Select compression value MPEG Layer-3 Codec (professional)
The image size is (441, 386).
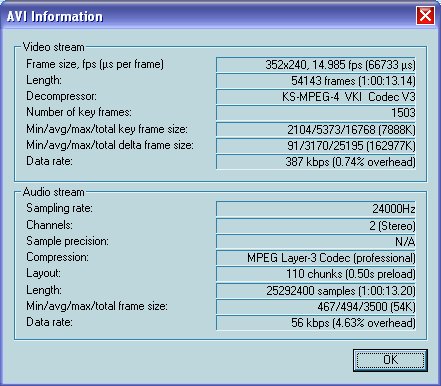[x=316, y=258]
